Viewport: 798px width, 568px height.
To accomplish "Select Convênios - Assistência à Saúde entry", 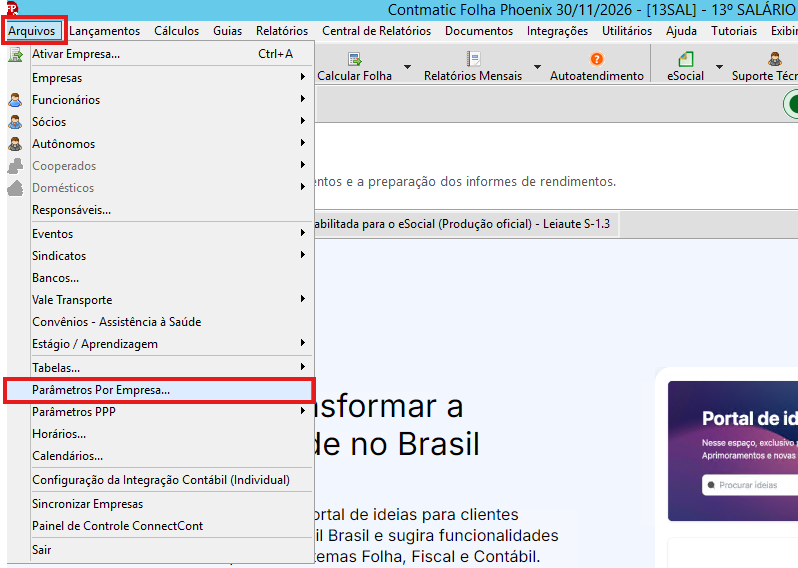I will [160, 322].
